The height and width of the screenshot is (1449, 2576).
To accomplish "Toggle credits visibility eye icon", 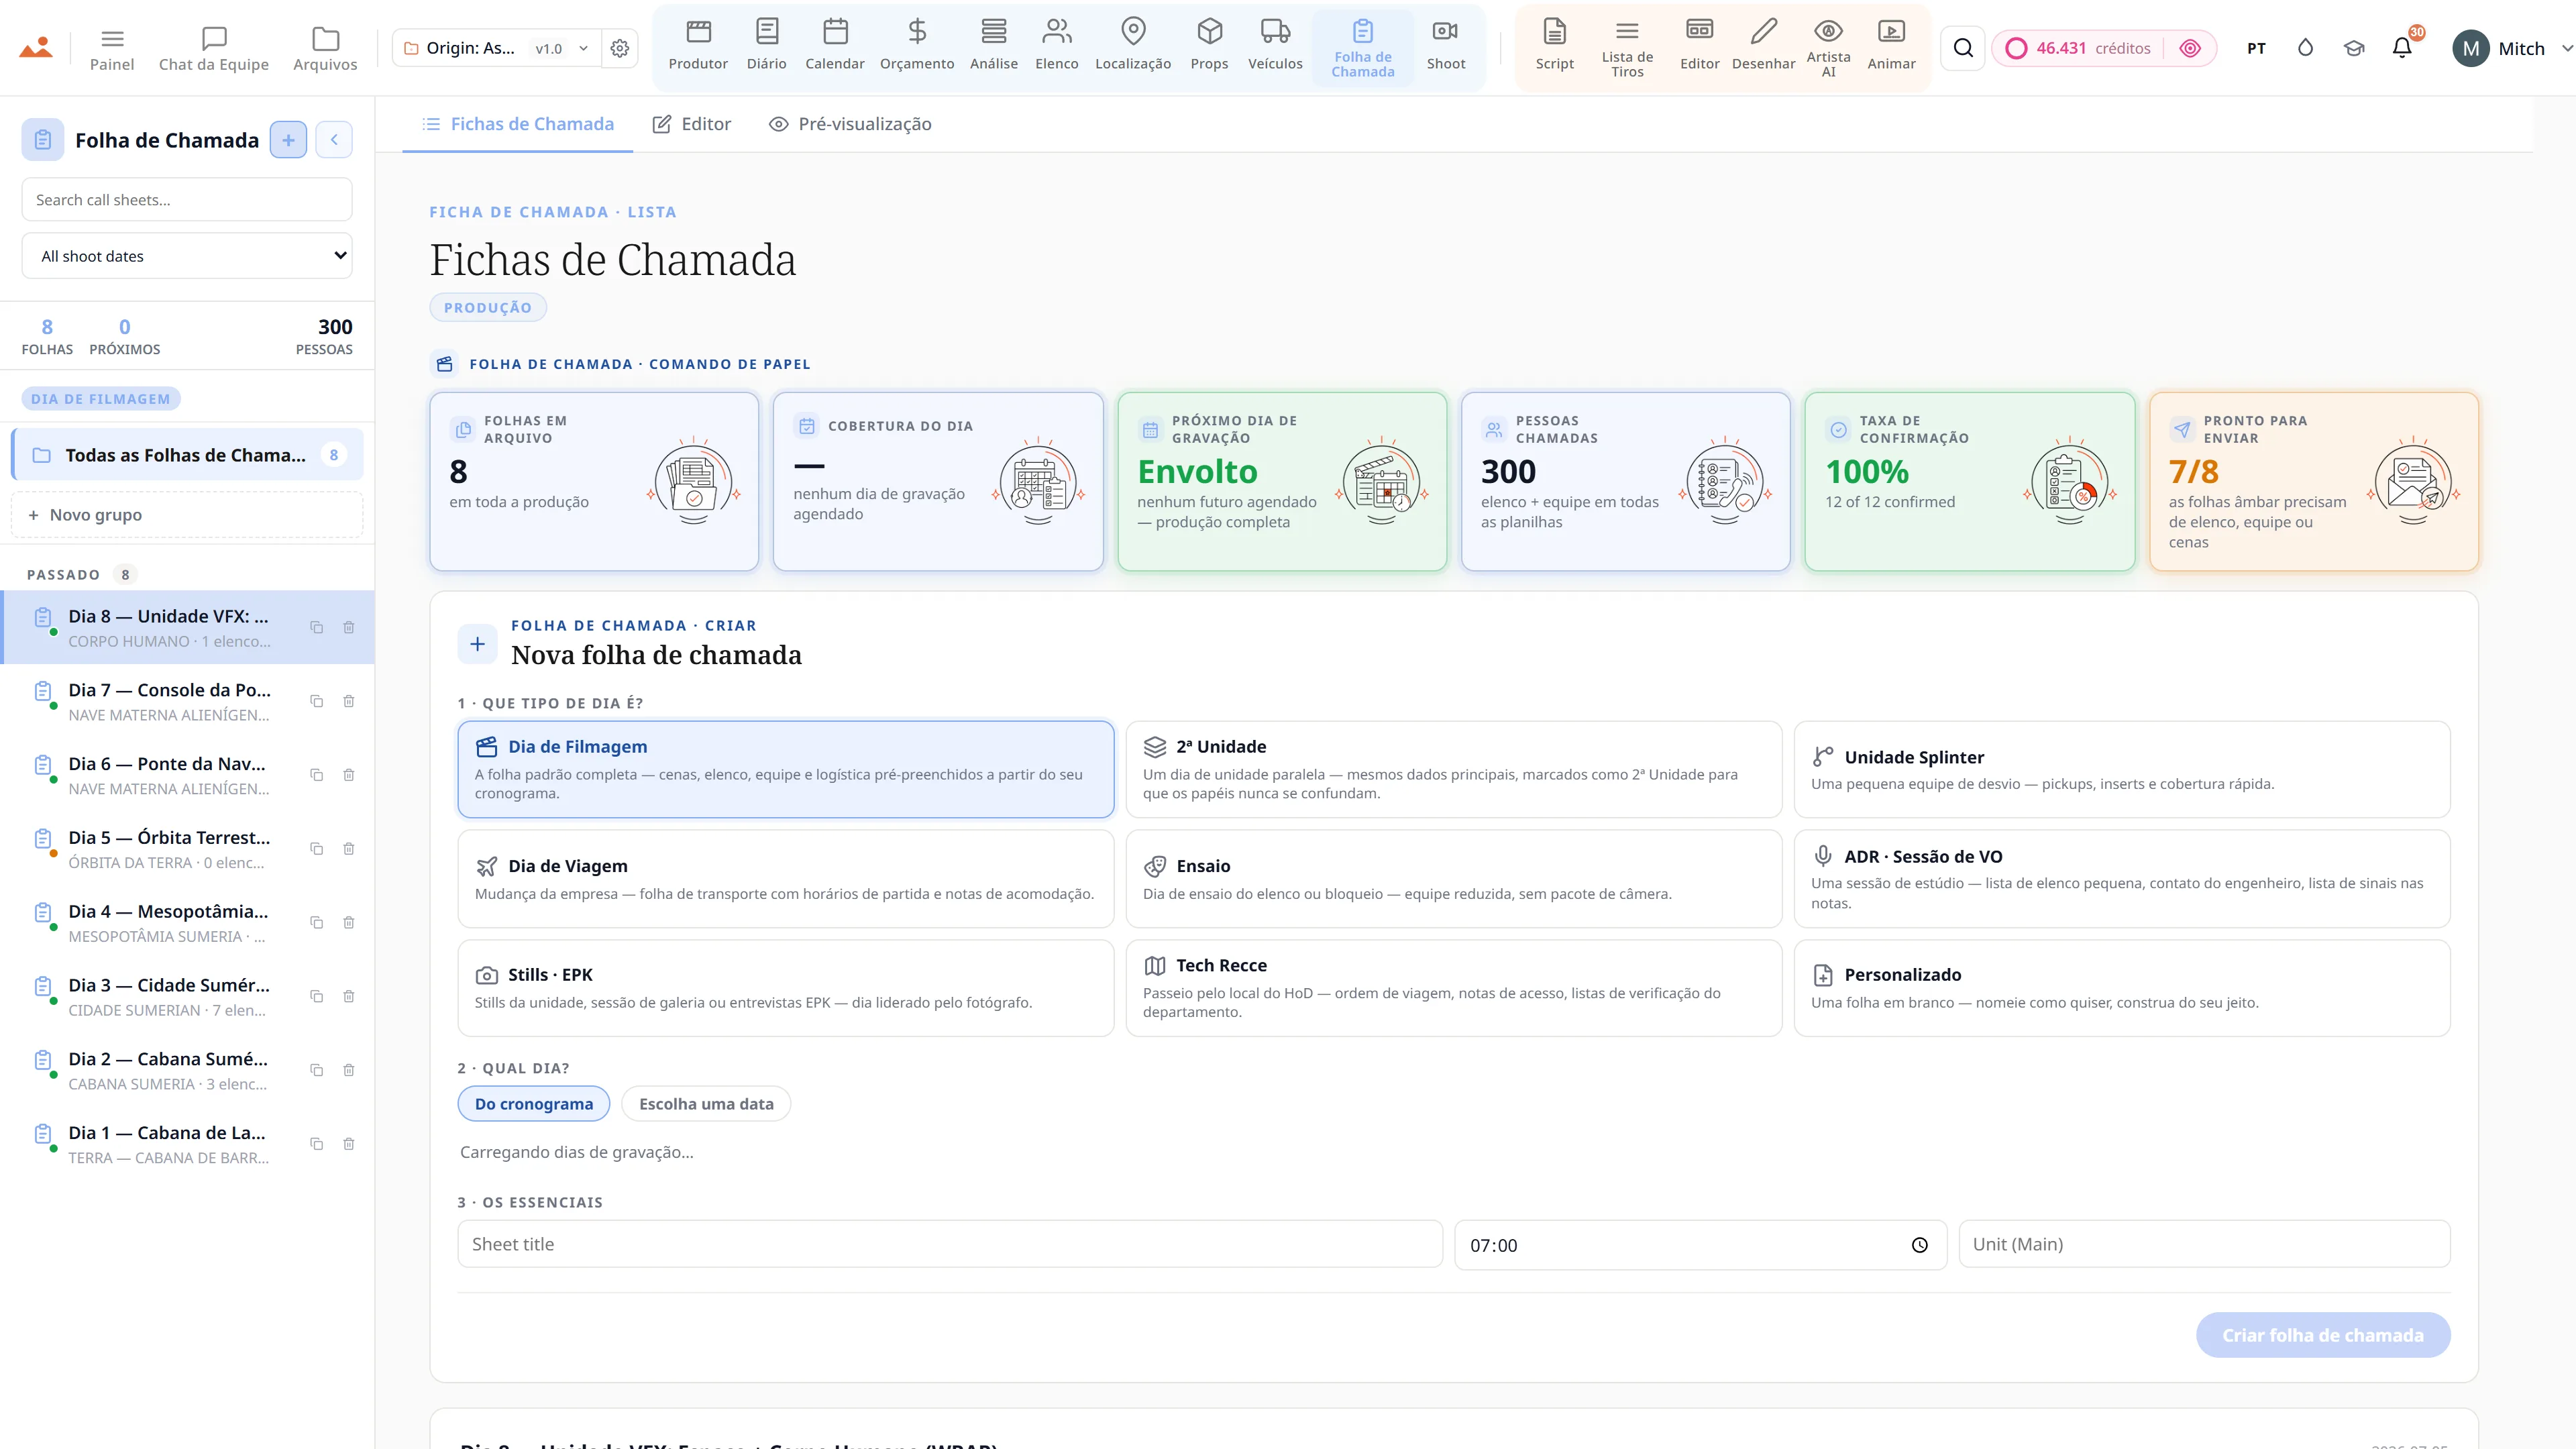I will (x=2190, y=48).
